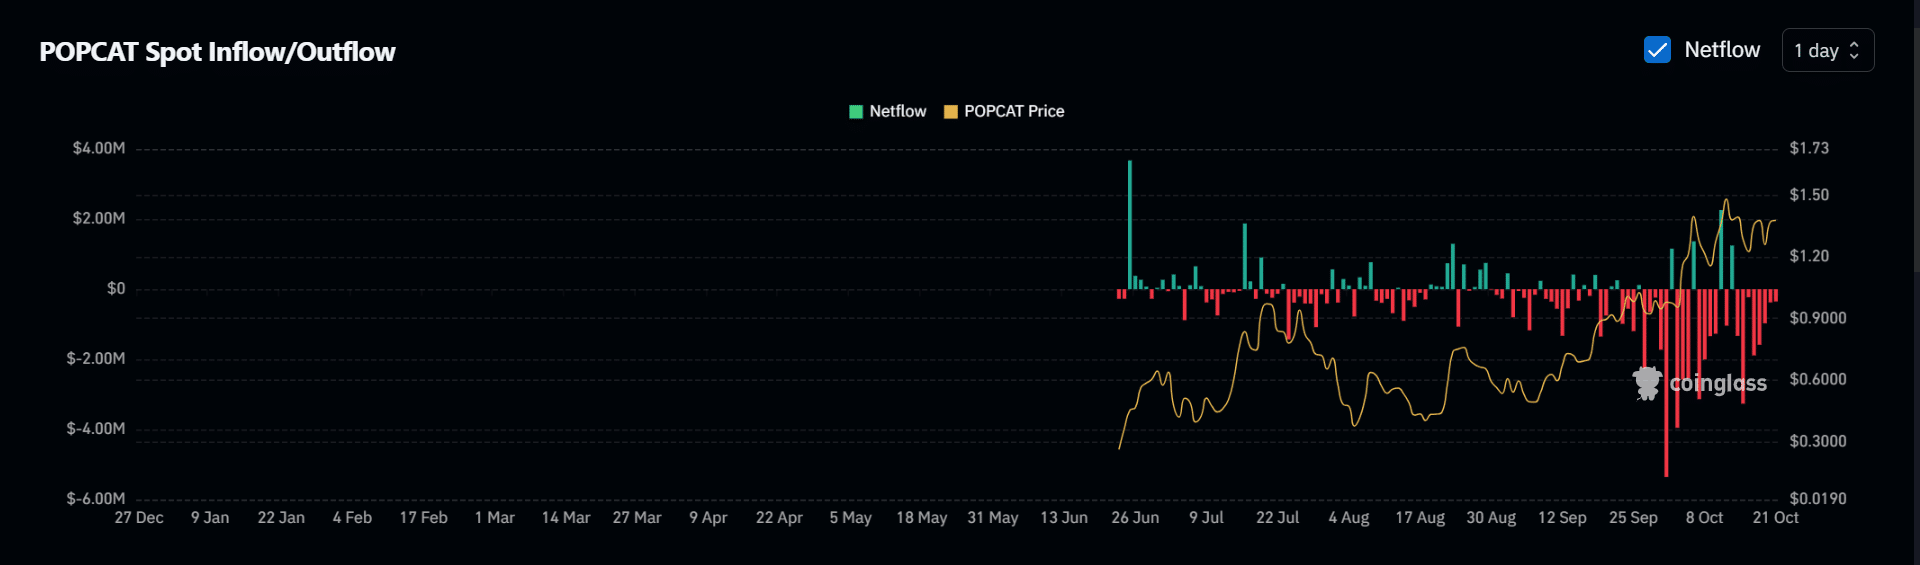
Task: Click the green Netflow legend swatch
Action: [x=856, y=112]
